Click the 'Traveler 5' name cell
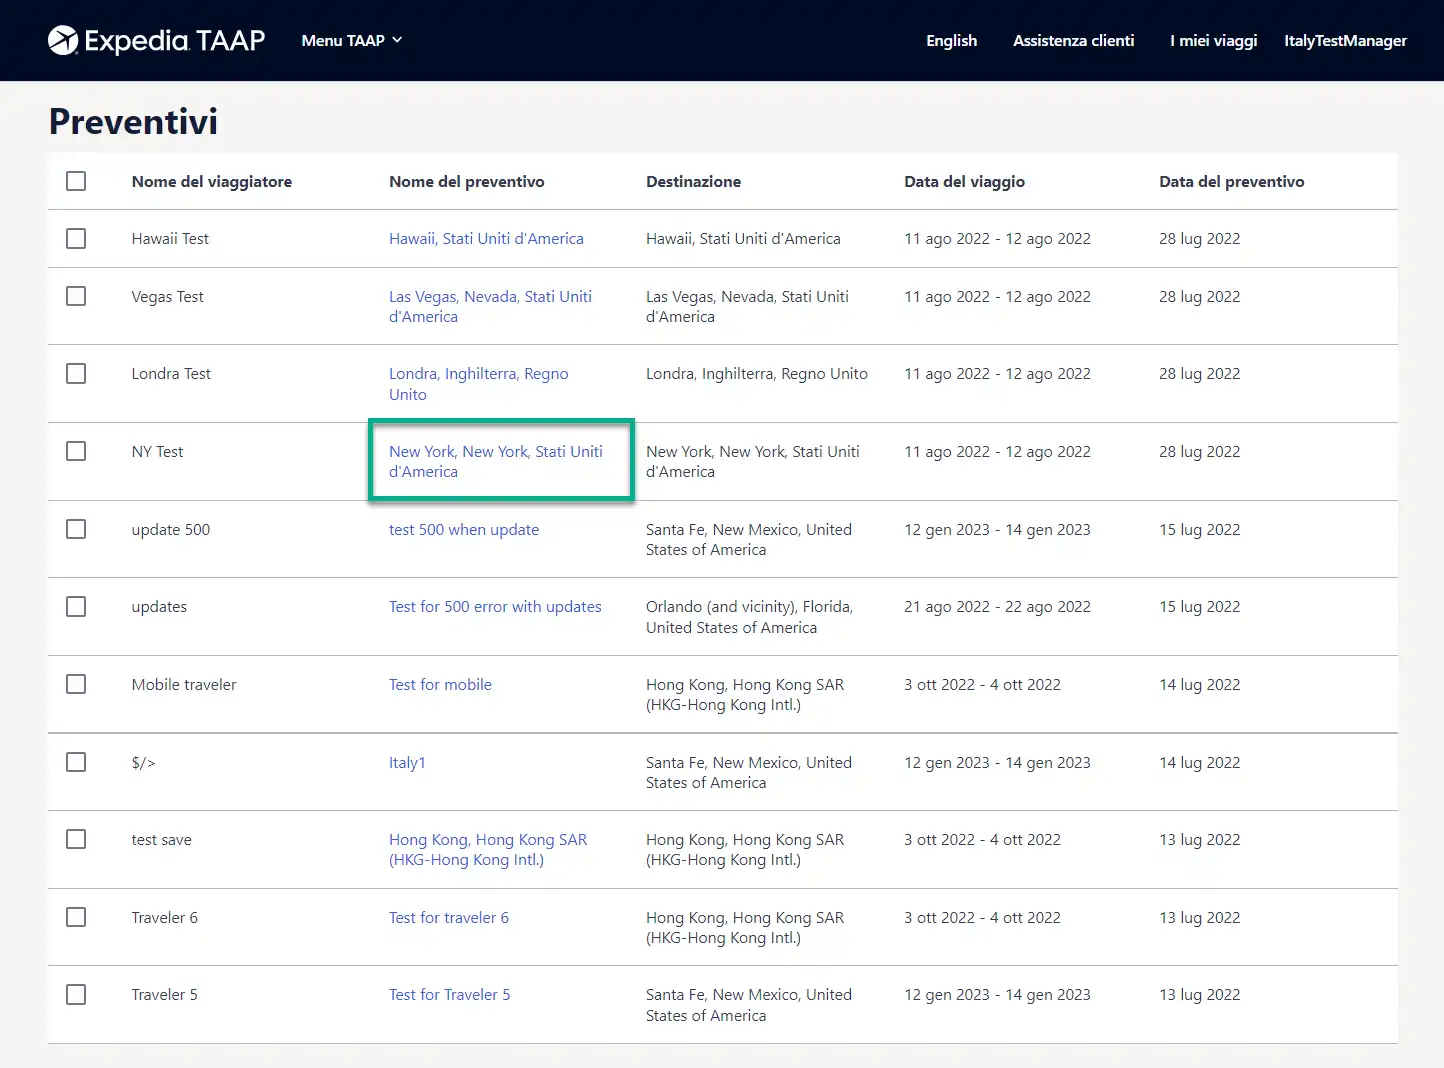The image size is (1444, 1068). (x=164, y=994)
